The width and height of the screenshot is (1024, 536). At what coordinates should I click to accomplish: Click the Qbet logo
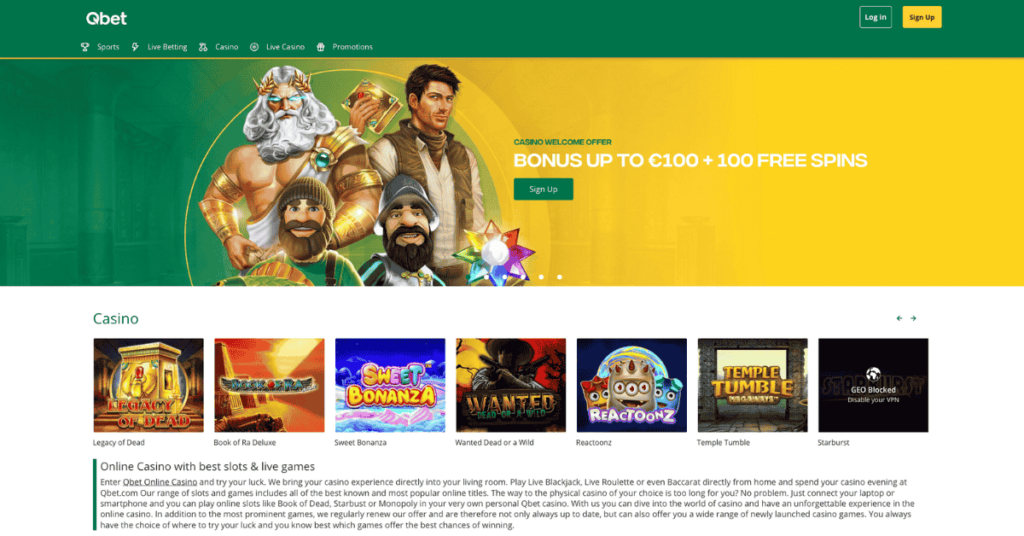pos(106,18)
